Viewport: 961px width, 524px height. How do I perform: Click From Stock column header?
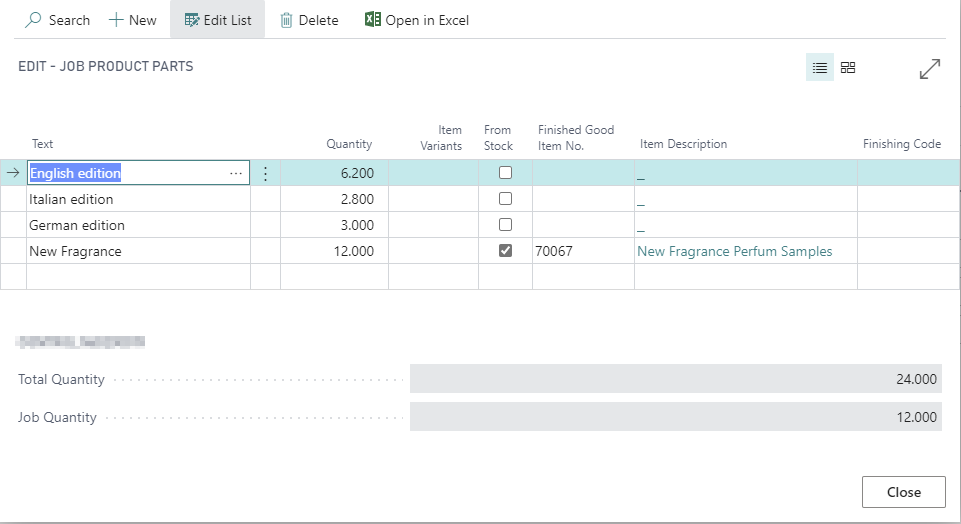(498, 138)
